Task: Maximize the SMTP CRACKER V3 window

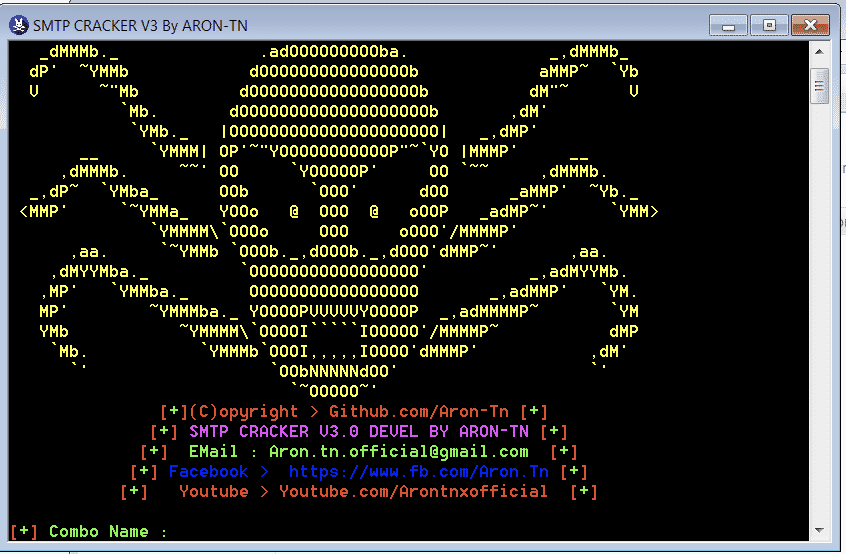Action: coord(769,25)
